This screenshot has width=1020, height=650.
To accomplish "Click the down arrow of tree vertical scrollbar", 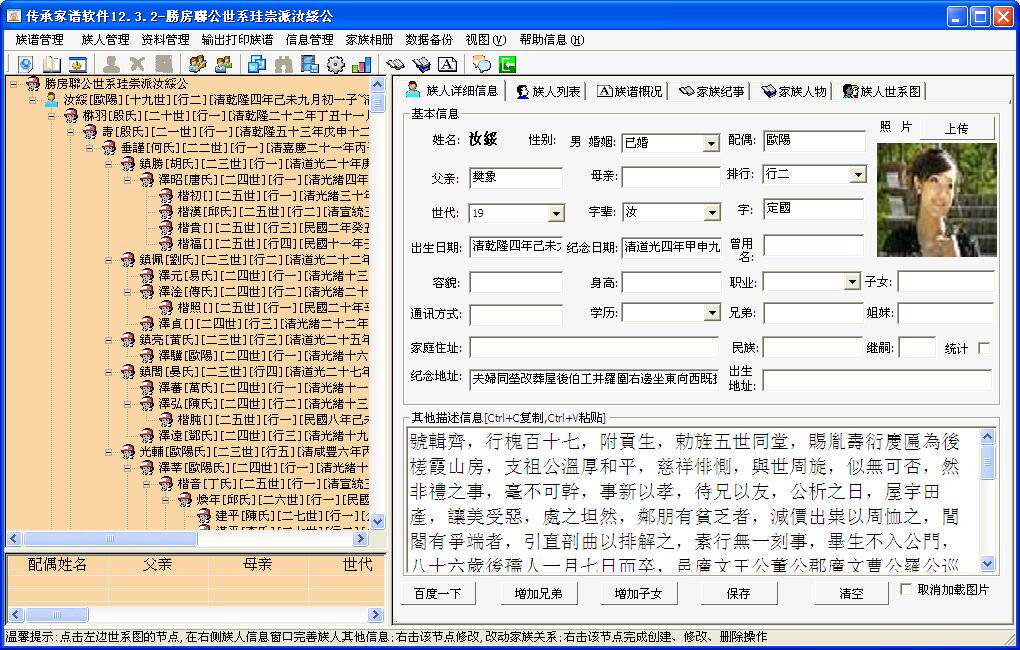I will click(377, 522).
